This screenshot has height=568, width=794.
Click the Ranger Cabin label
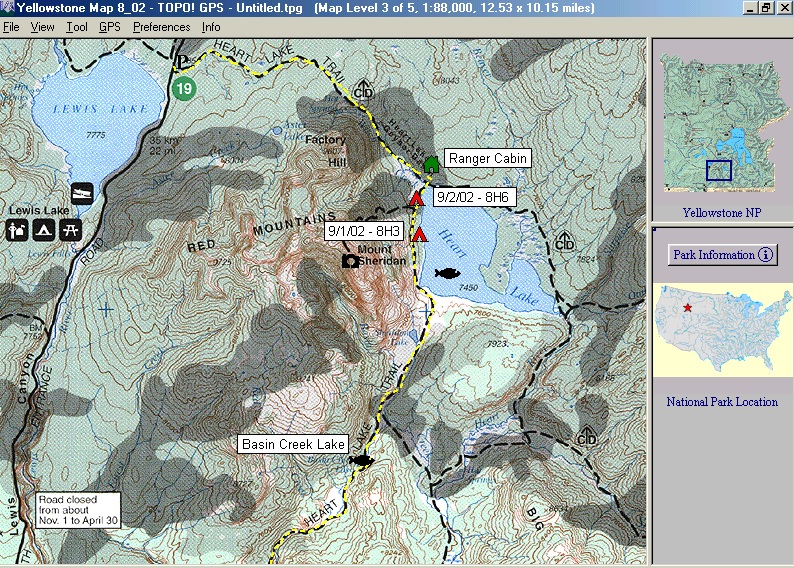pyautogui.click(x=485, y=158)
